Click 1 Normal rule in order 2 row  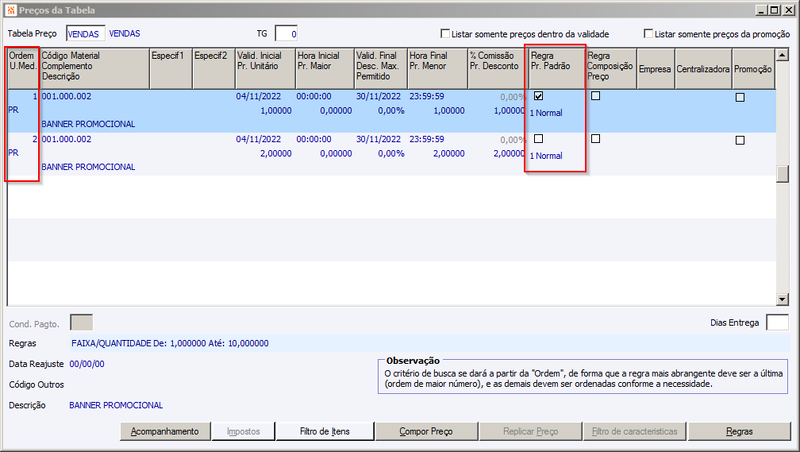(x=546, y=156)
